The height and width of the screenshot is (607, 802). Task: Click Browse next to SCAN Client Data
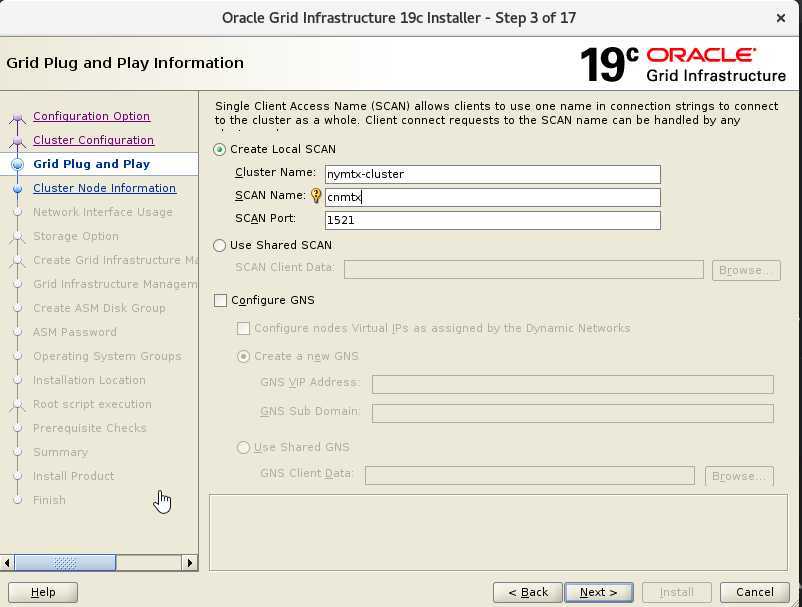click(746, 270)
